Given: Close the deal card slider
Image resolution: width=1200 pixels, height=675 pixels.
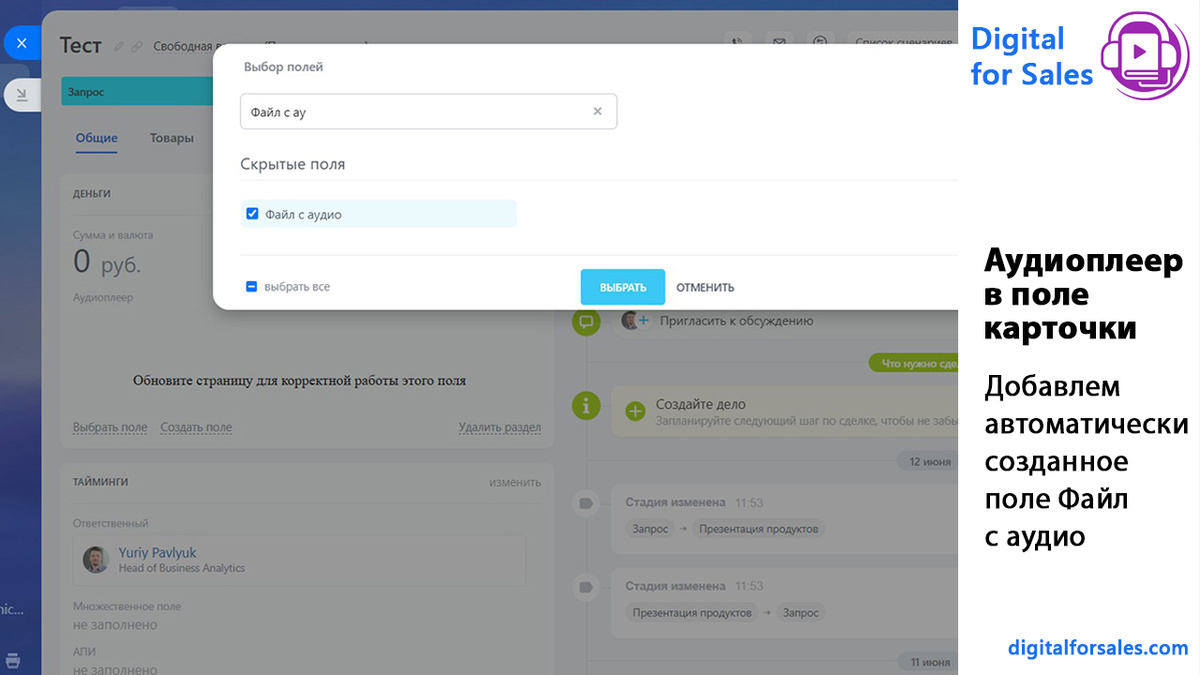Looking at the screenshot, I should click(21, 44).
